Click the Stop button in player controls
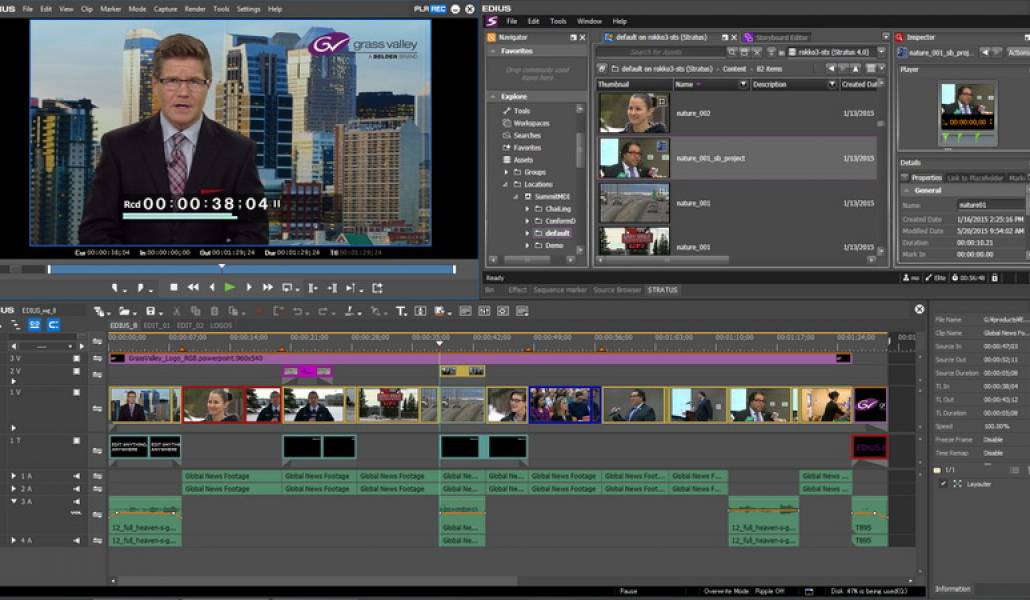1030x600 pixels. [x=173, y=288]
